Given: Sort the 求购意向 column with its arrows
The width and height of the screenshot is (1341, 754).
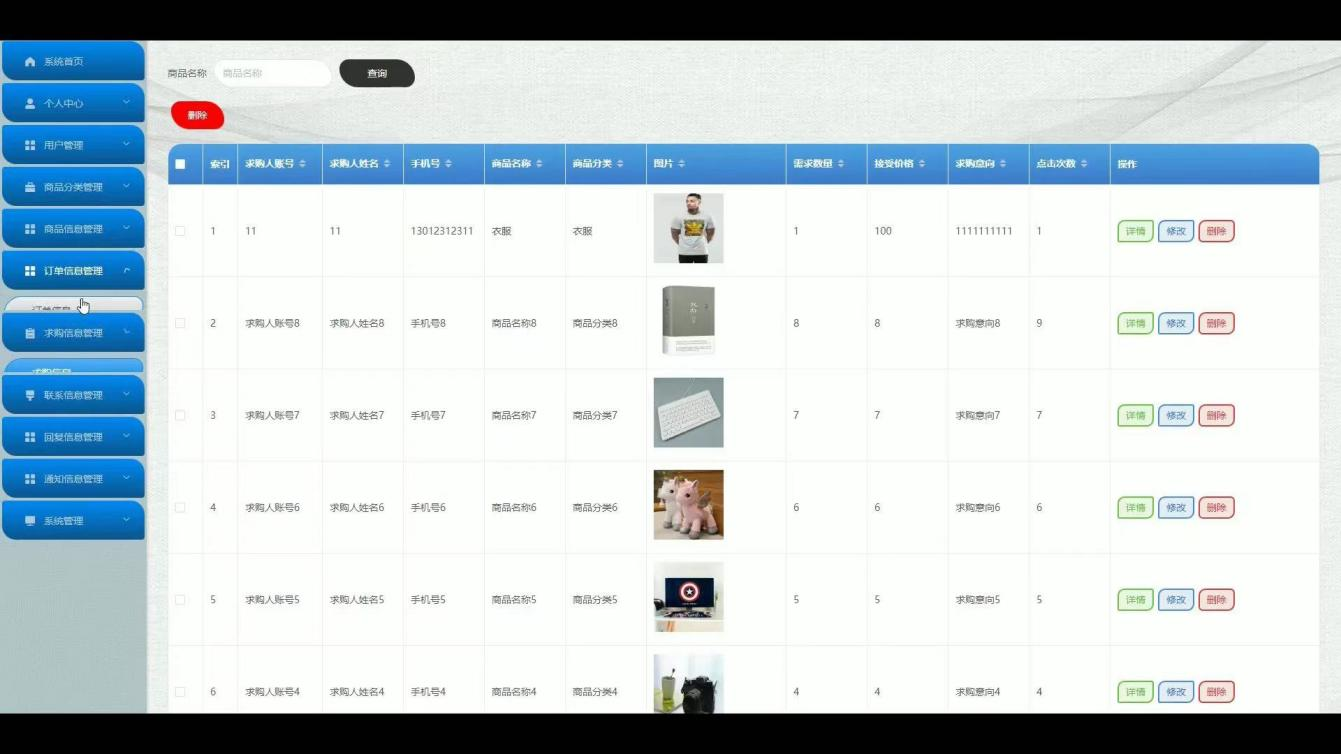Looking at the screenshot, I should (x=1003, y=164).
